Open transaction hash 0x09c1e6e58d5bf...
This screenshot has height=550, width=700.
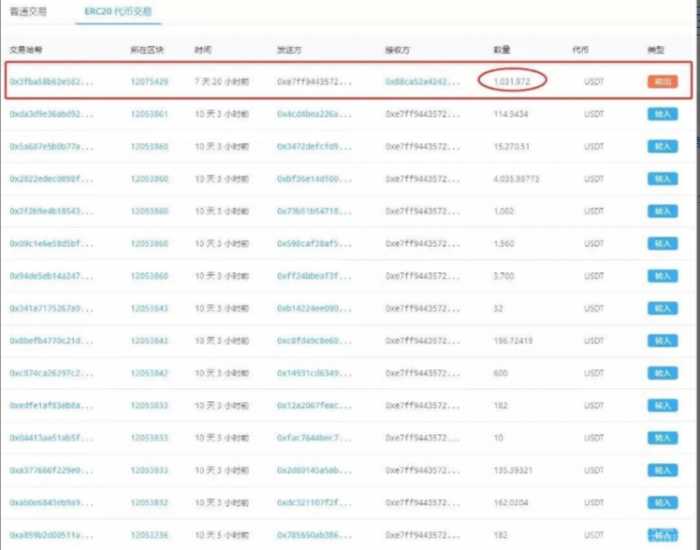51,244
